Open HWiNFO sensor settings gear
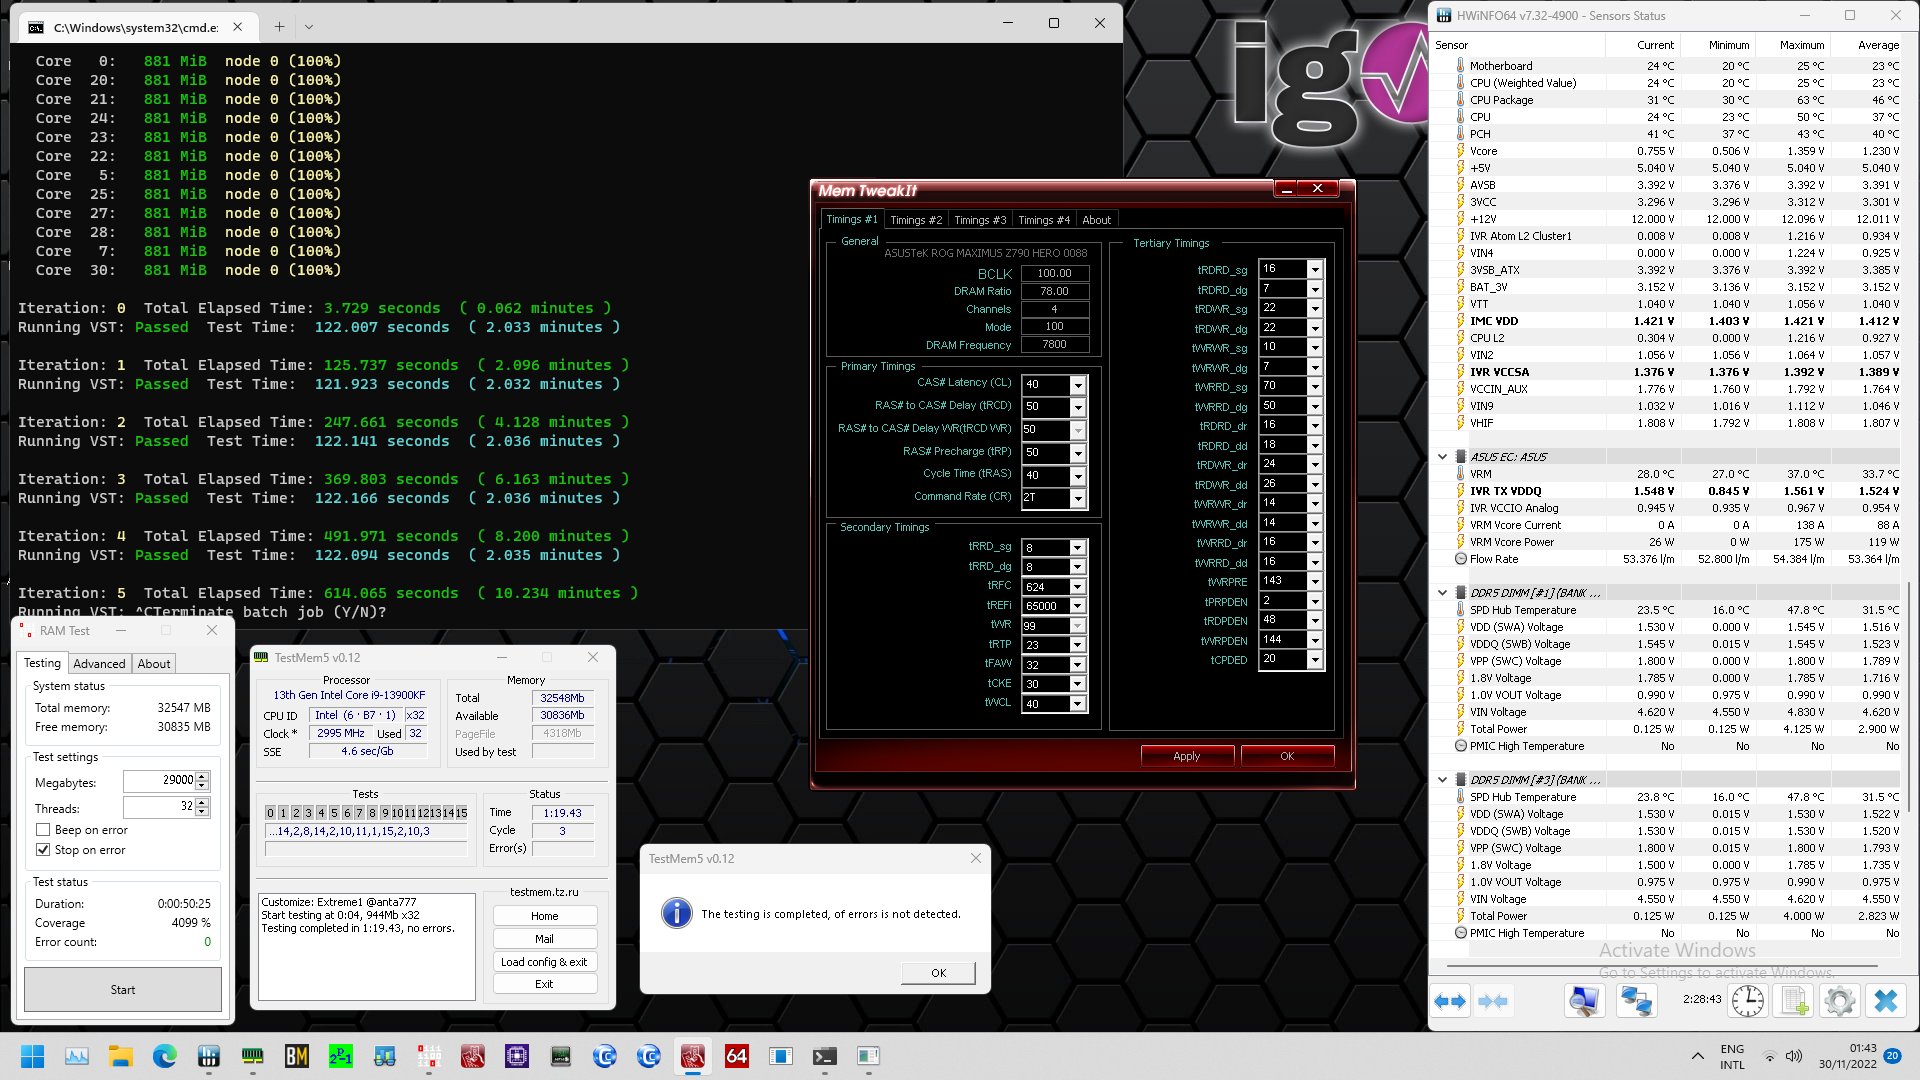 click(1839, 1000)
